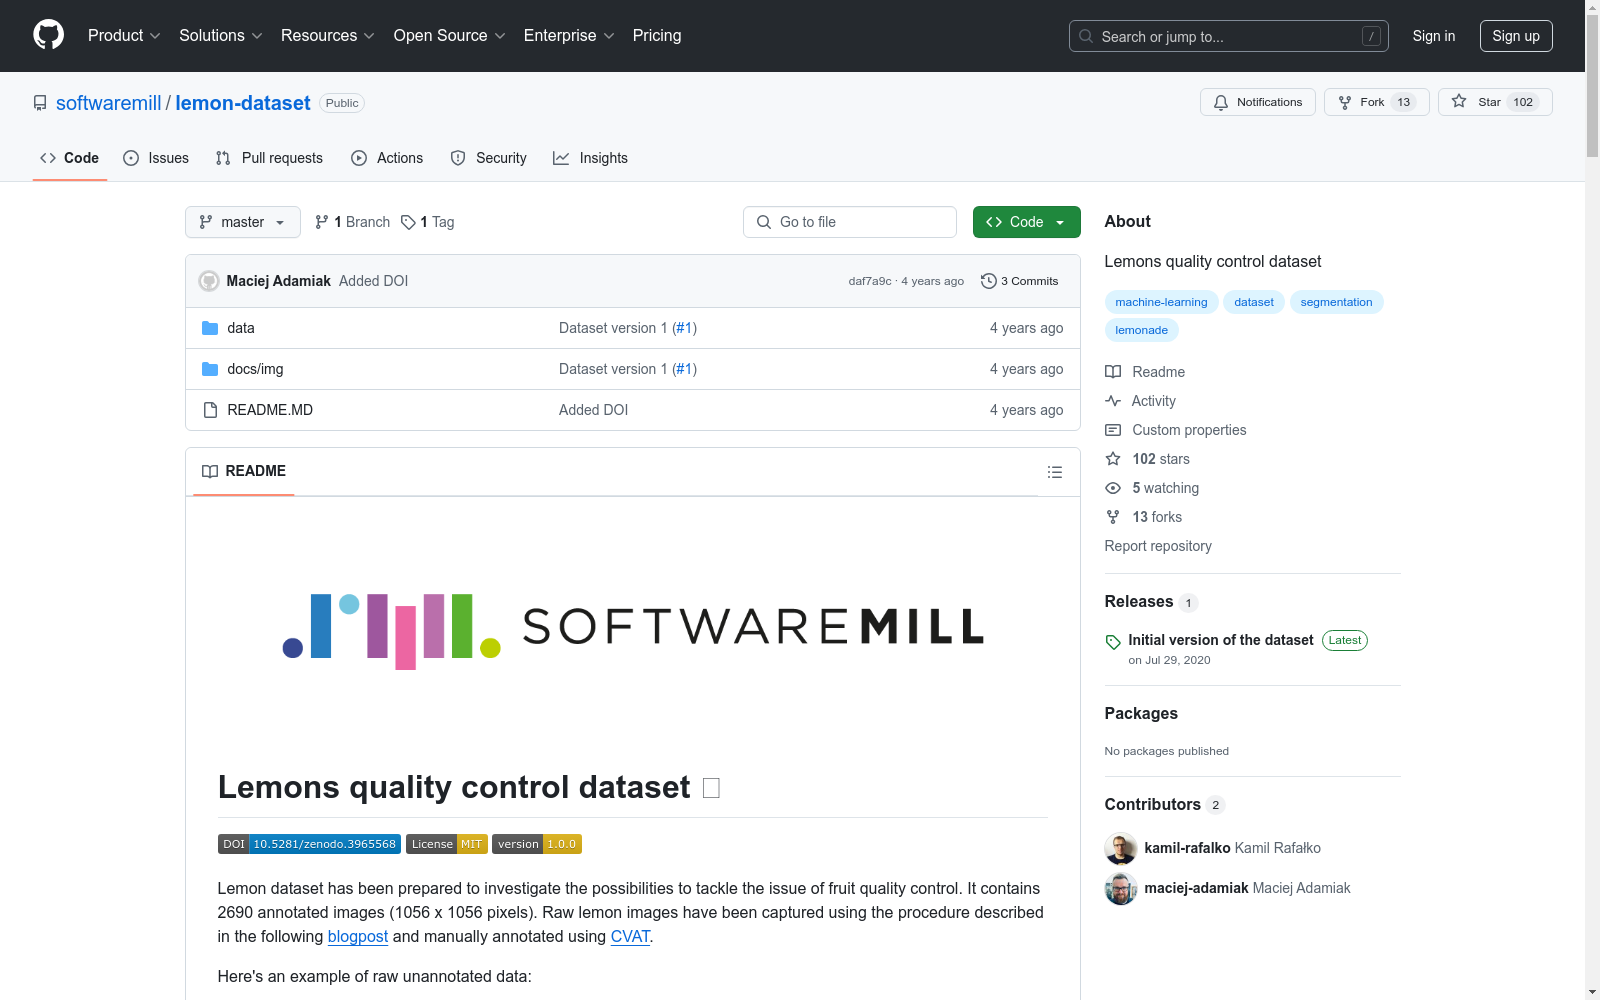Screen dimensions: 1600x1000
Task: Open pull request #1 link in data row
Action: tap(684, 328)
